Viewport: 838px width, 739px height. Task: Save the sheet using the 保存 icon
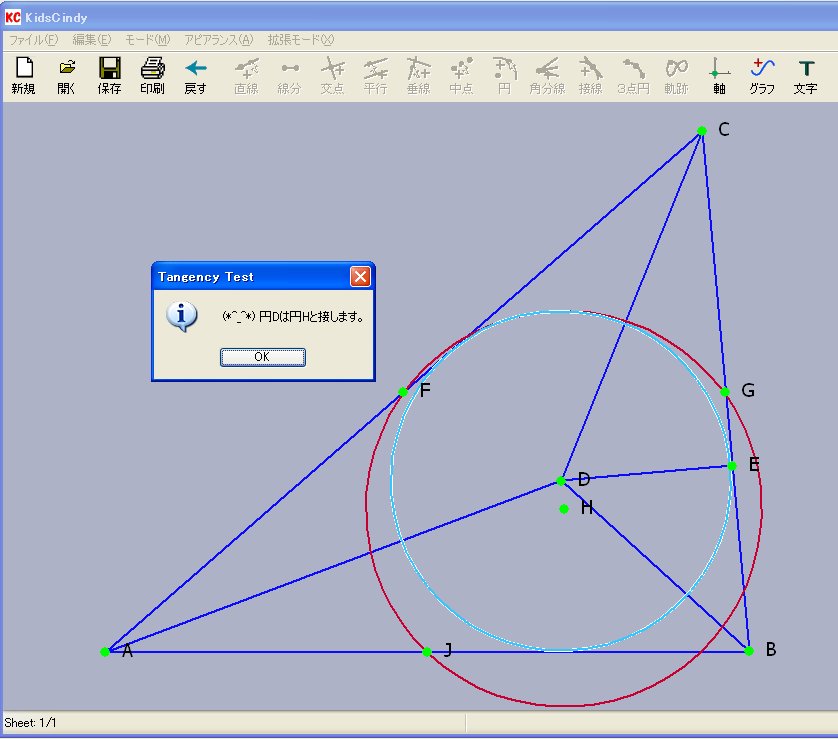[x=109, y=76]
